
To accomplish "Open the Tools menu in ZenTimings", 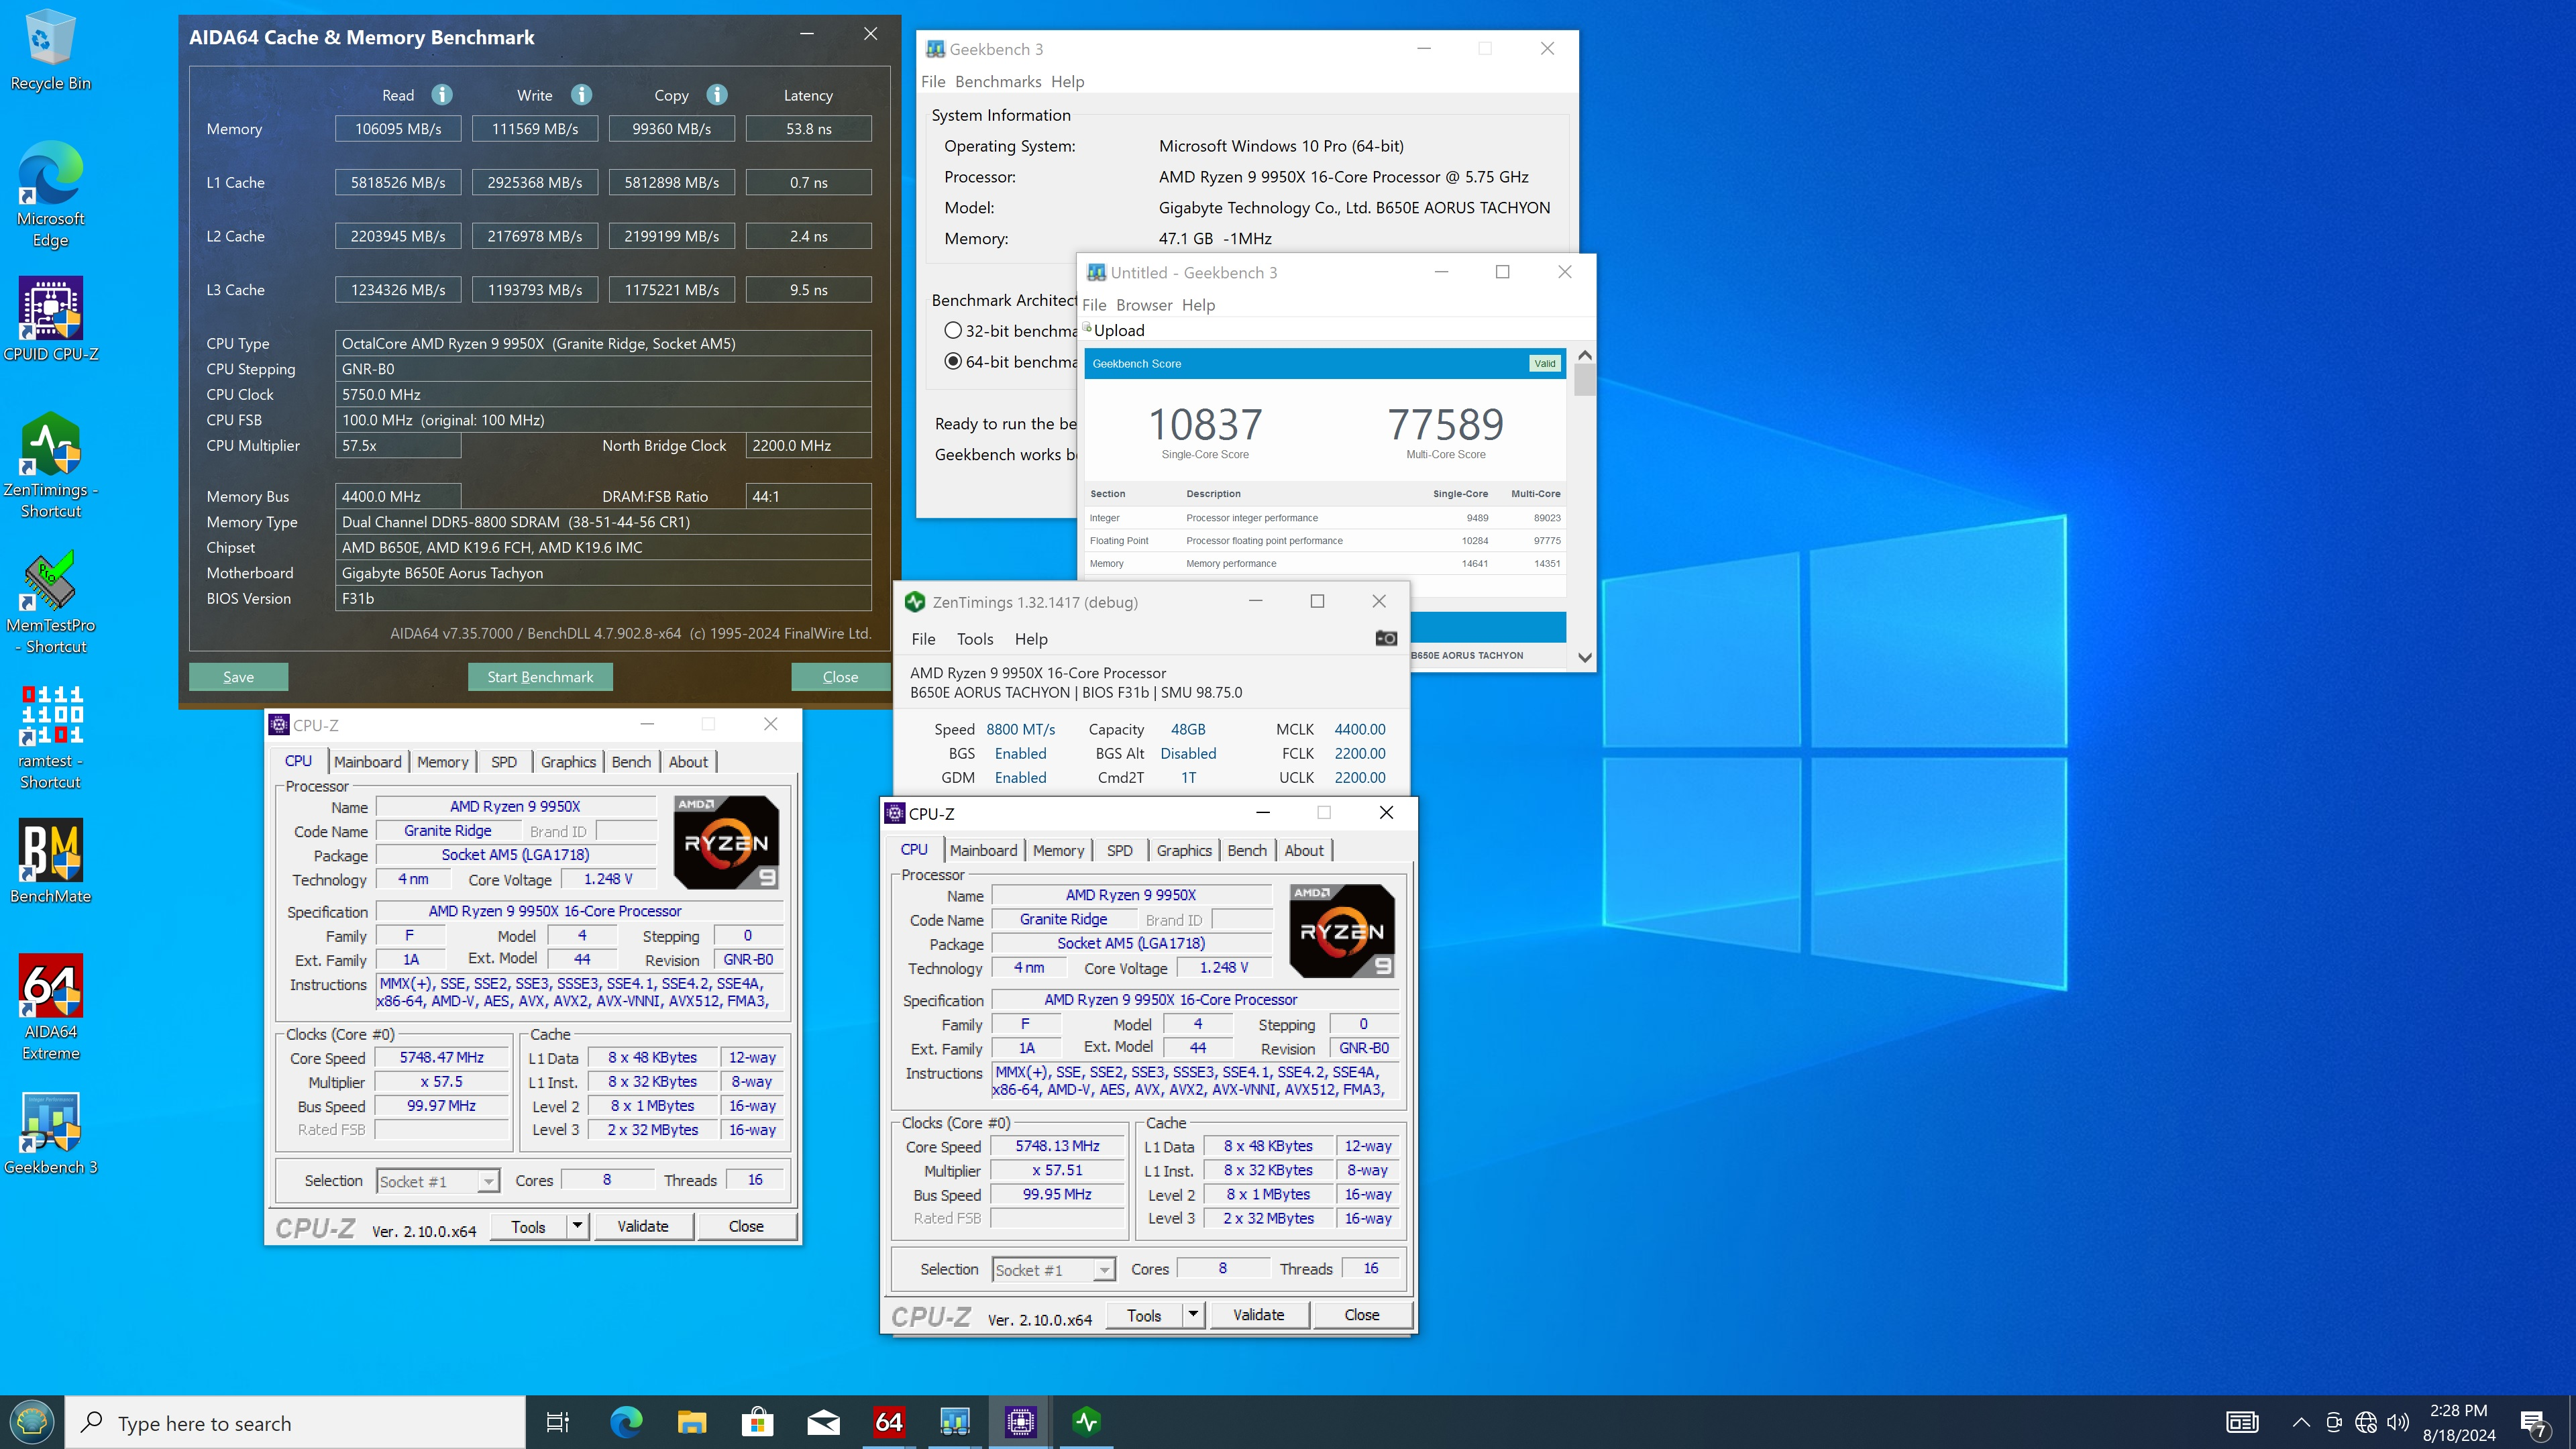I will (975, 639).
